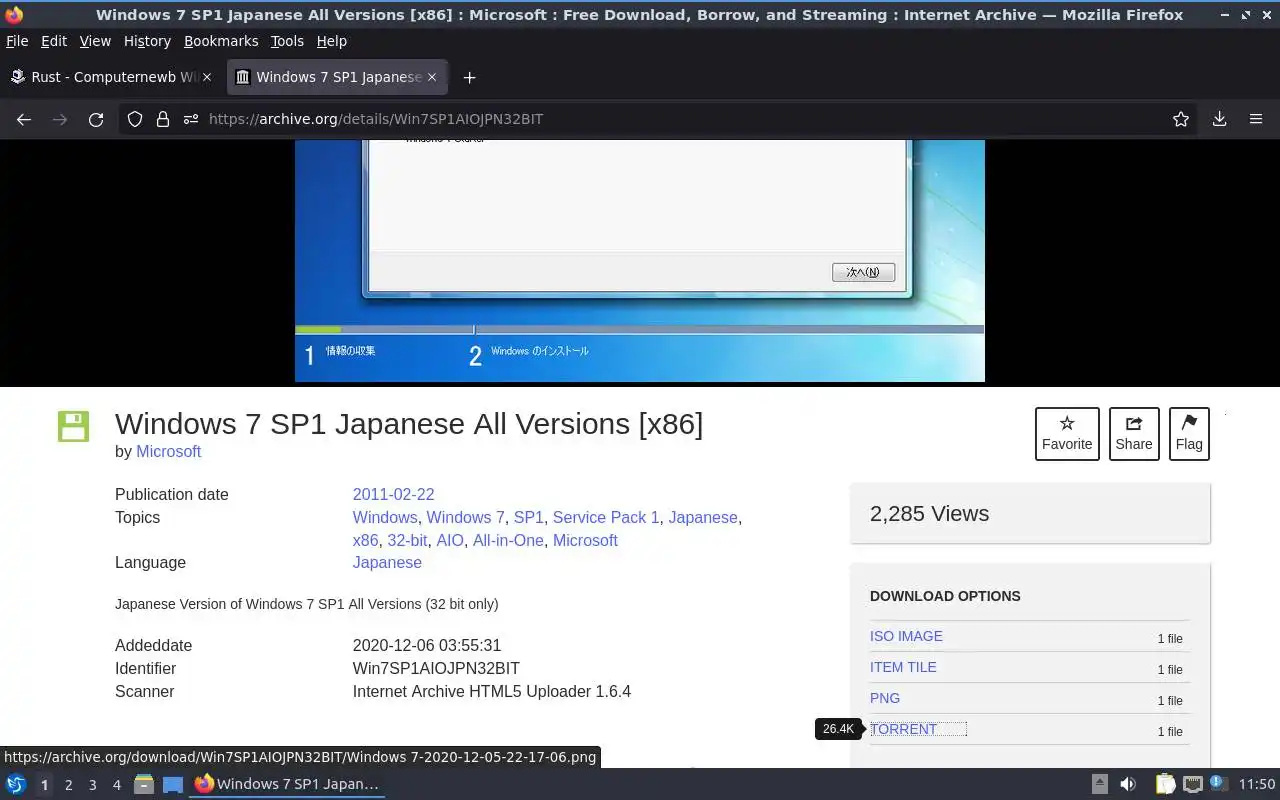Image resolution: width=1280 pixels, height=800 pixels.
Task: Open the Windows 7 topic link
Action: 465,517
